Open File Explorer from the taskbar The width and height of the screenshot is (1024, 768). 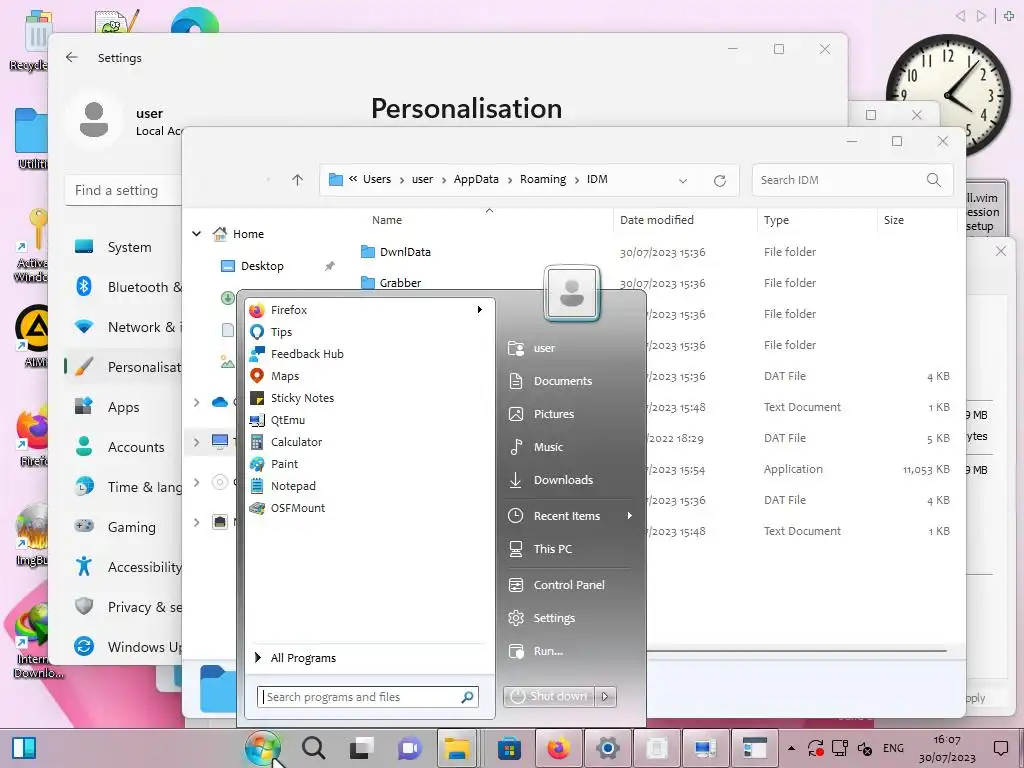tap(457, 748)
